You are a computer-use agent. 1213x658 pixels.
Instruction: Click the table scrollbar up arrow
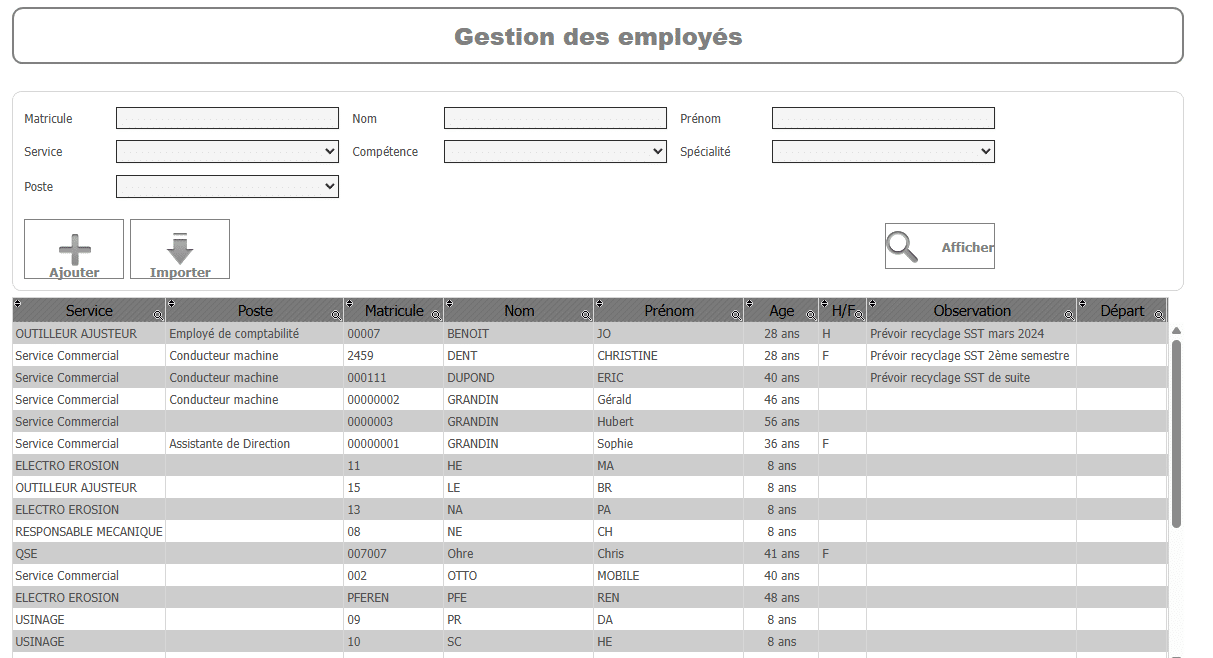click(1176, 331)
